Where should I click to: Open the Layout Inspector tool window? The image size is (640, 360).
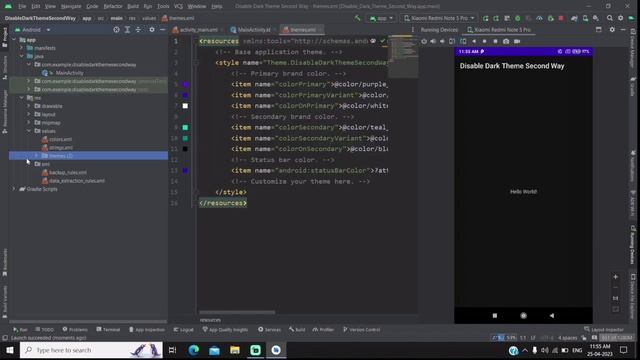tap(604, 329)
